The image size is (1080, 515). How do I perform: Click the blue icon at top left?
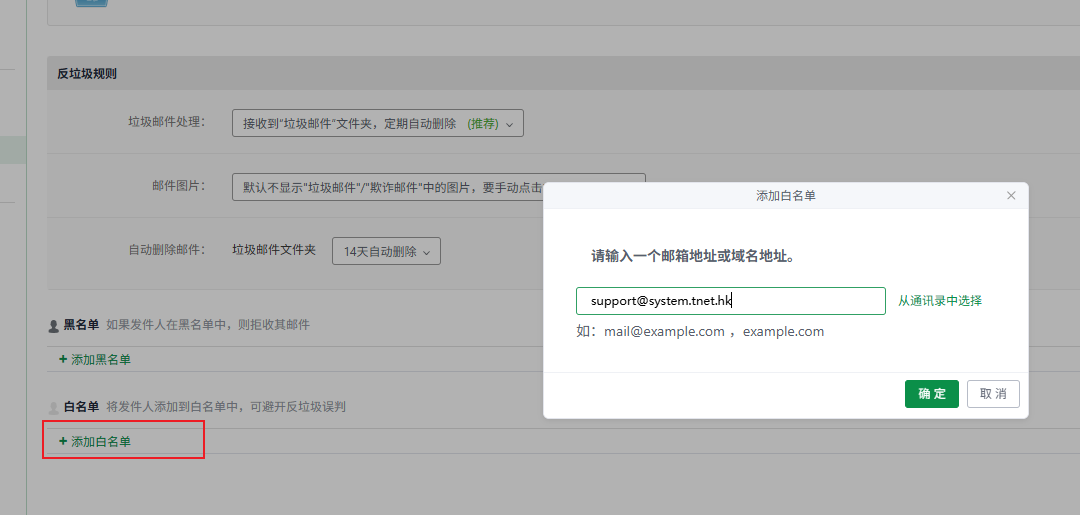92,3
